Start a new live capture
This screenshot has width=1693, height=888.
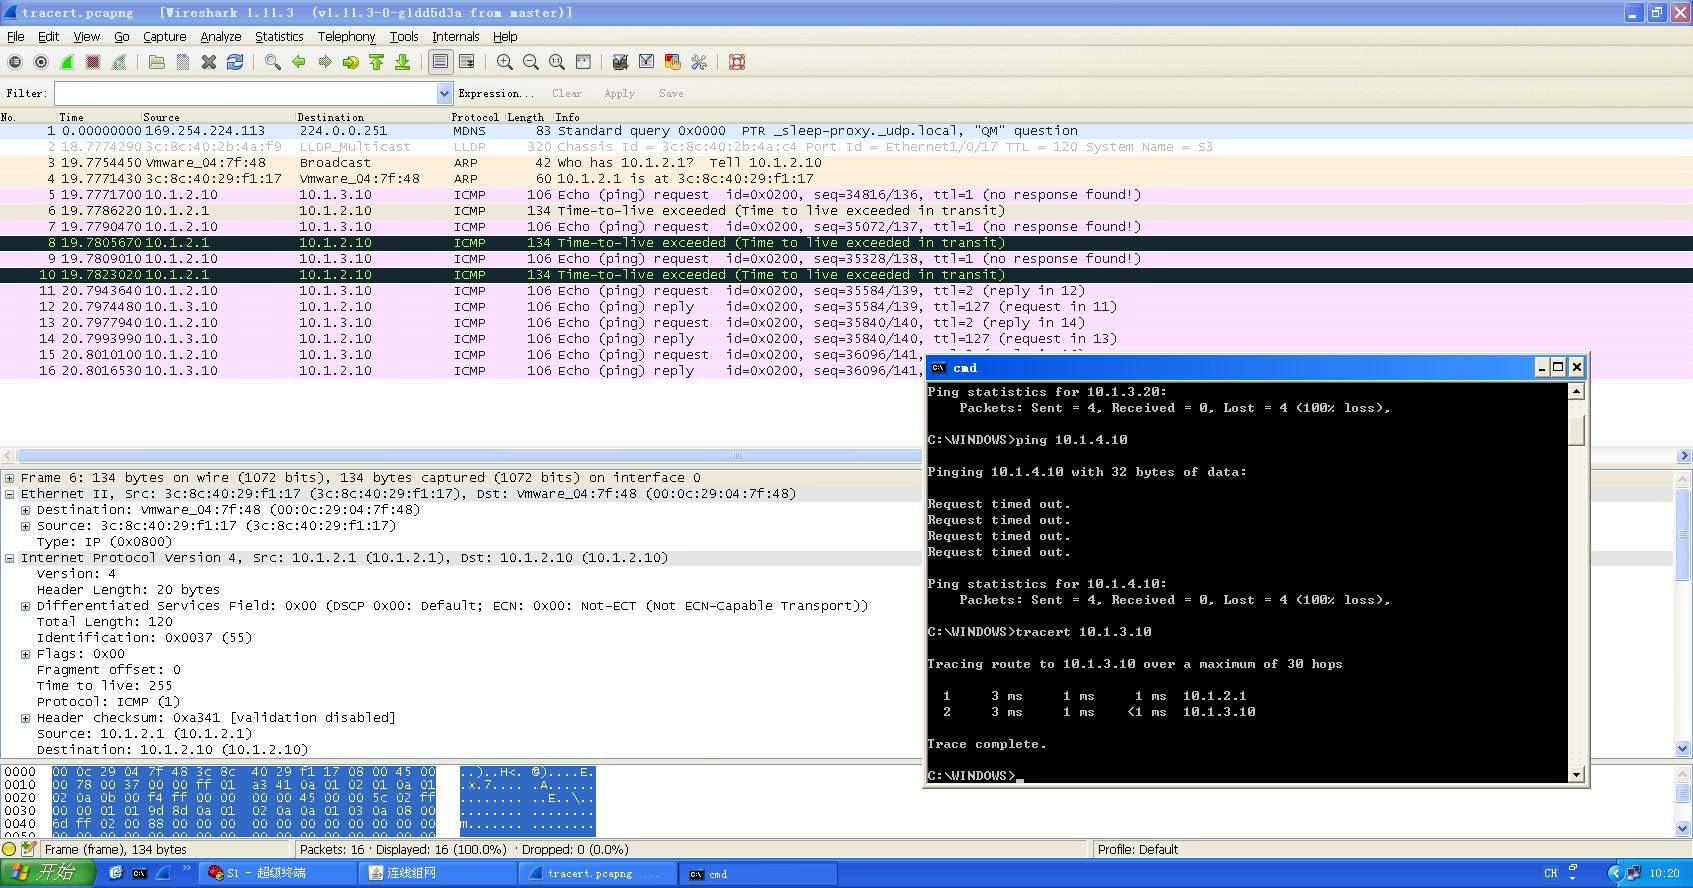[67, 62]
